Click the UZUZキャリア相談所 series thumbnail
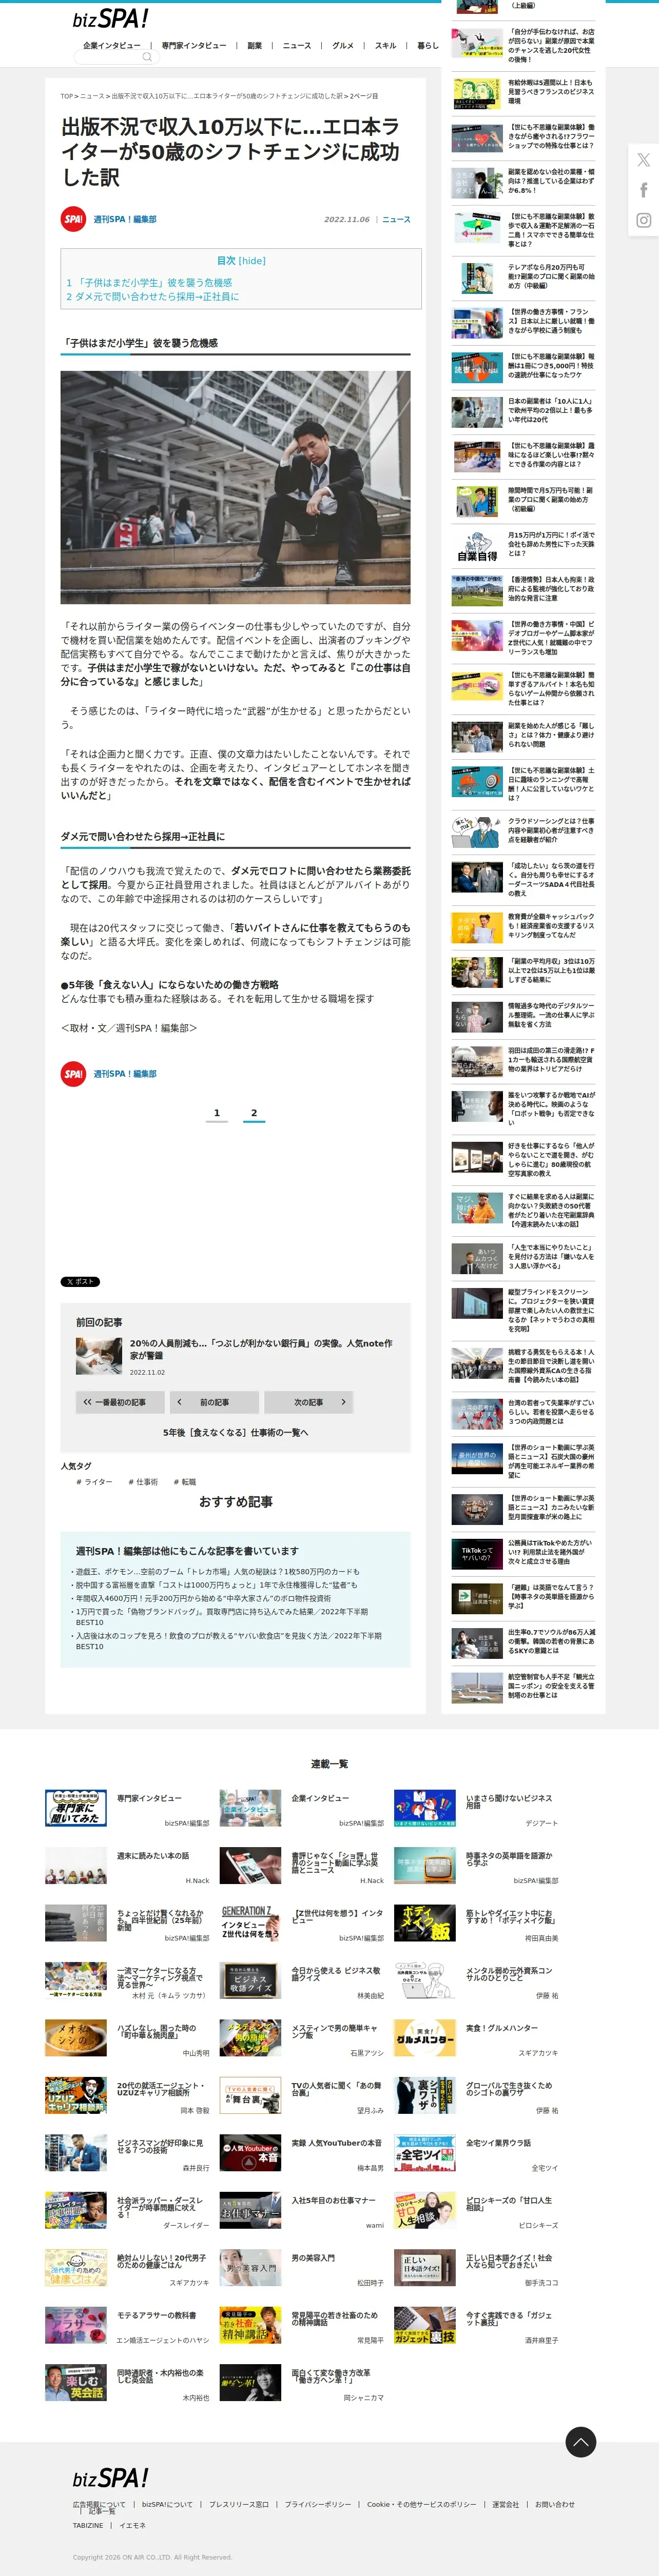Image resolution: width=659 pixels, height=2576 pixels. point(76,2096)
